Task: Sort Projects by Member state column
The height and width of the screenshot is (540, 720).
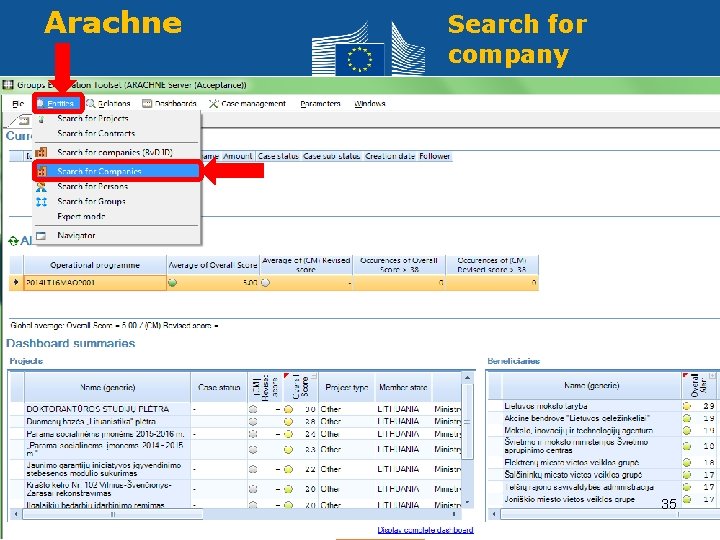Action: (403, 387)
